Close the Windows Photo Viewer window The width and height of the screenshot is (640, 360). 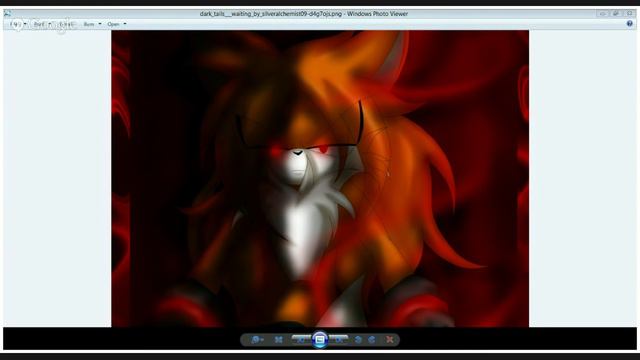tap(629, 13)
